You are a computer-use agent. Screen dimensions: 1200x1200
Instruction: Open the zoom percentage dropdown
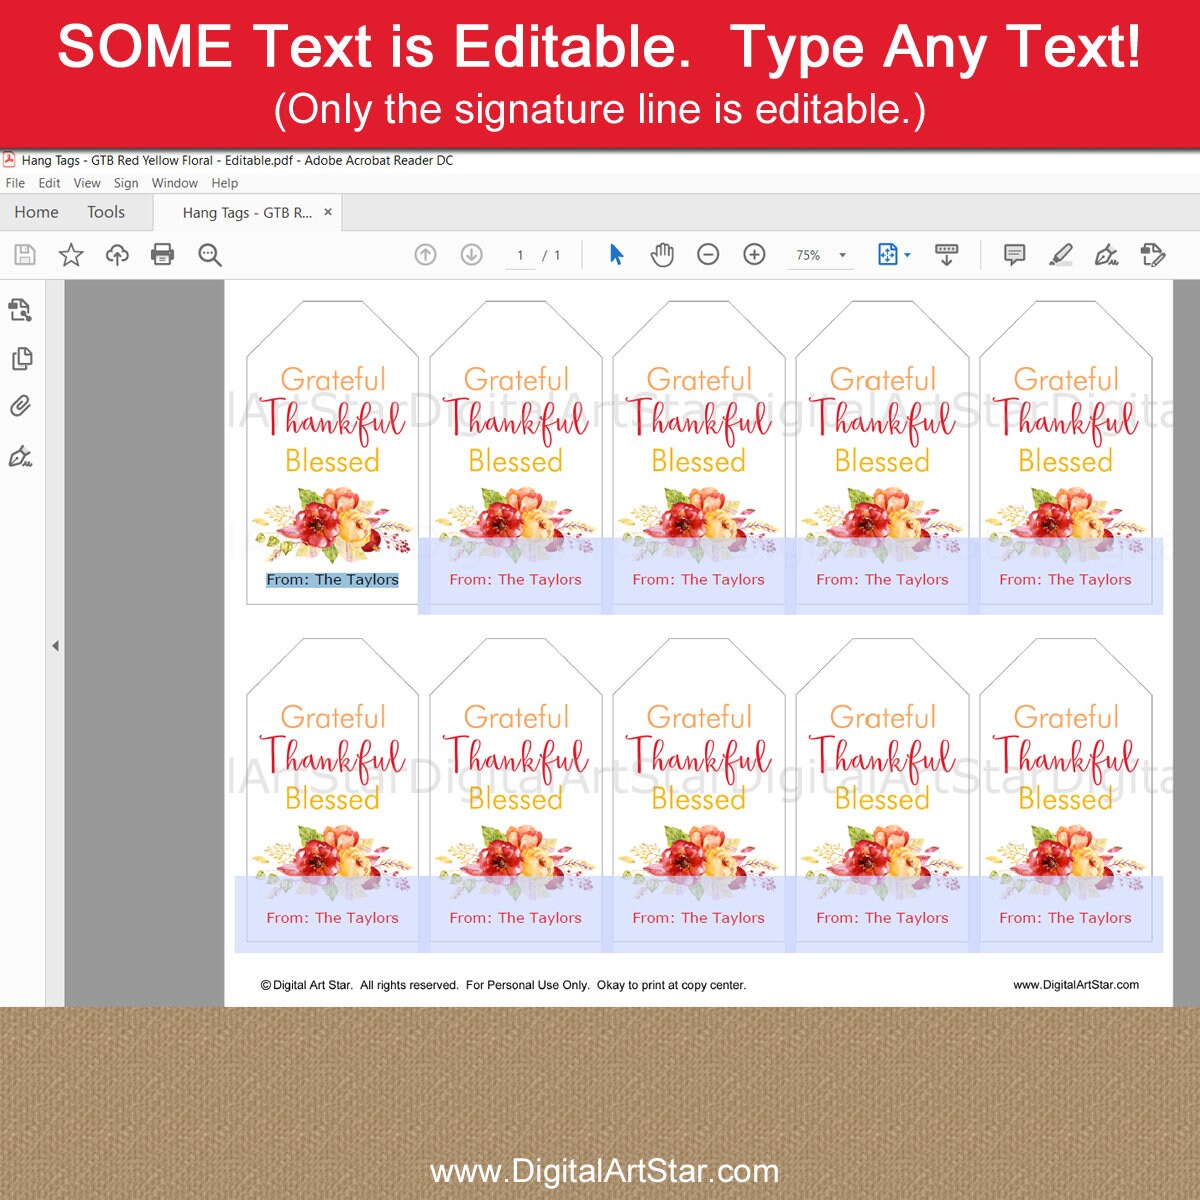[x=840, y=255]
